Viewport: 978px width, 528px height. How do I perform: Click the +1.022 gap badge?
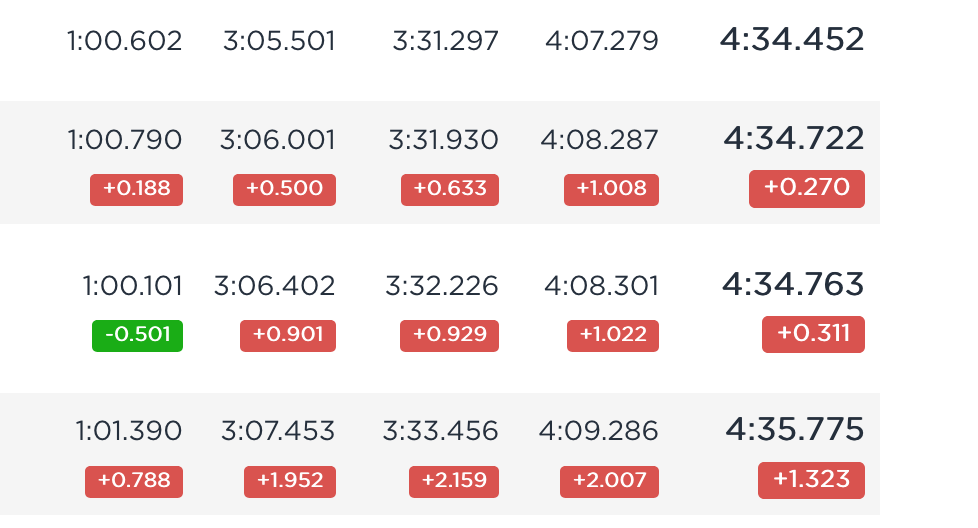point(612,335)
